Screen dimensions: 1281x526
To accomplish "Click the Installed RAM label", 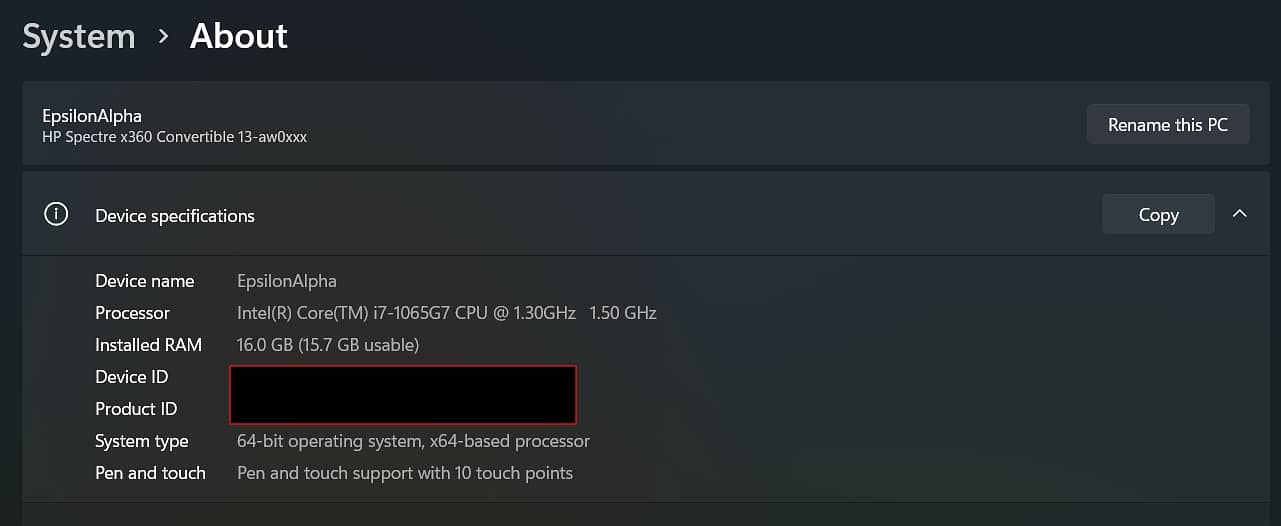I will [x=148, y=345].
